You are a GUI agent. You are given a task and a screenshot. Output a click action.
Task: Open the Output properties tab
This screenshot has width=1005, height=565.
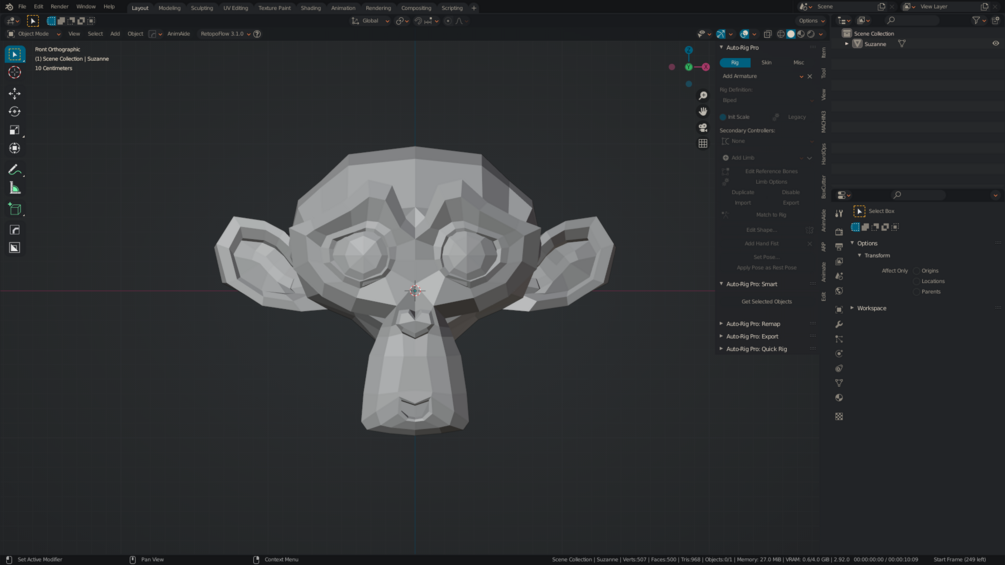839,247
